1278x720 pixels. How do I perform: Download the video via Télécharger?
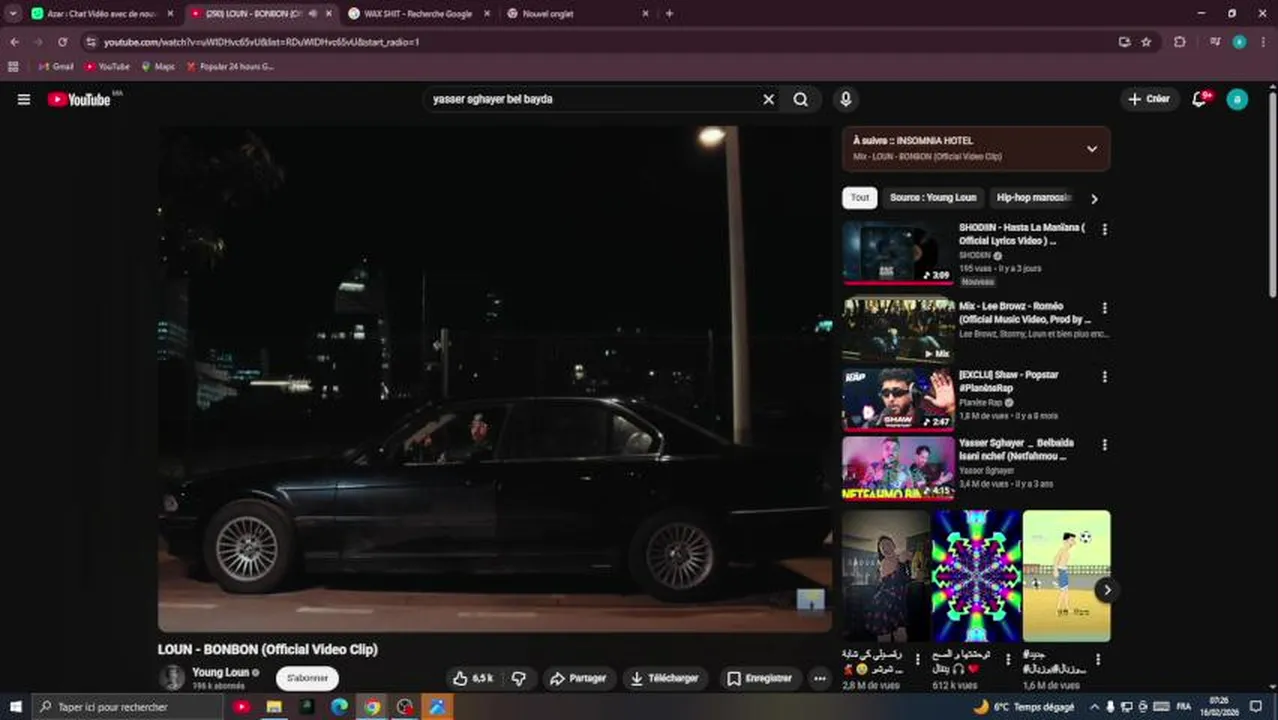pos(664,678)
